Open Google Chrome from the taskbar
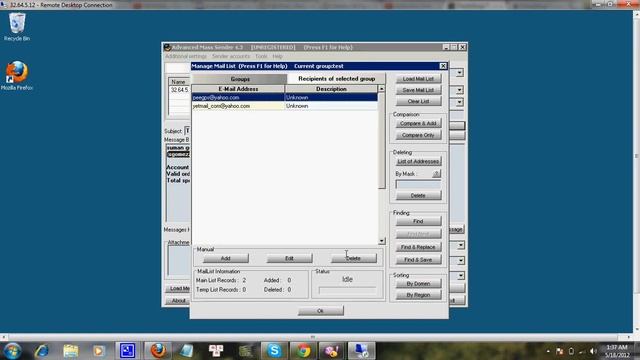640x360 pixels. tap(303, 351)
